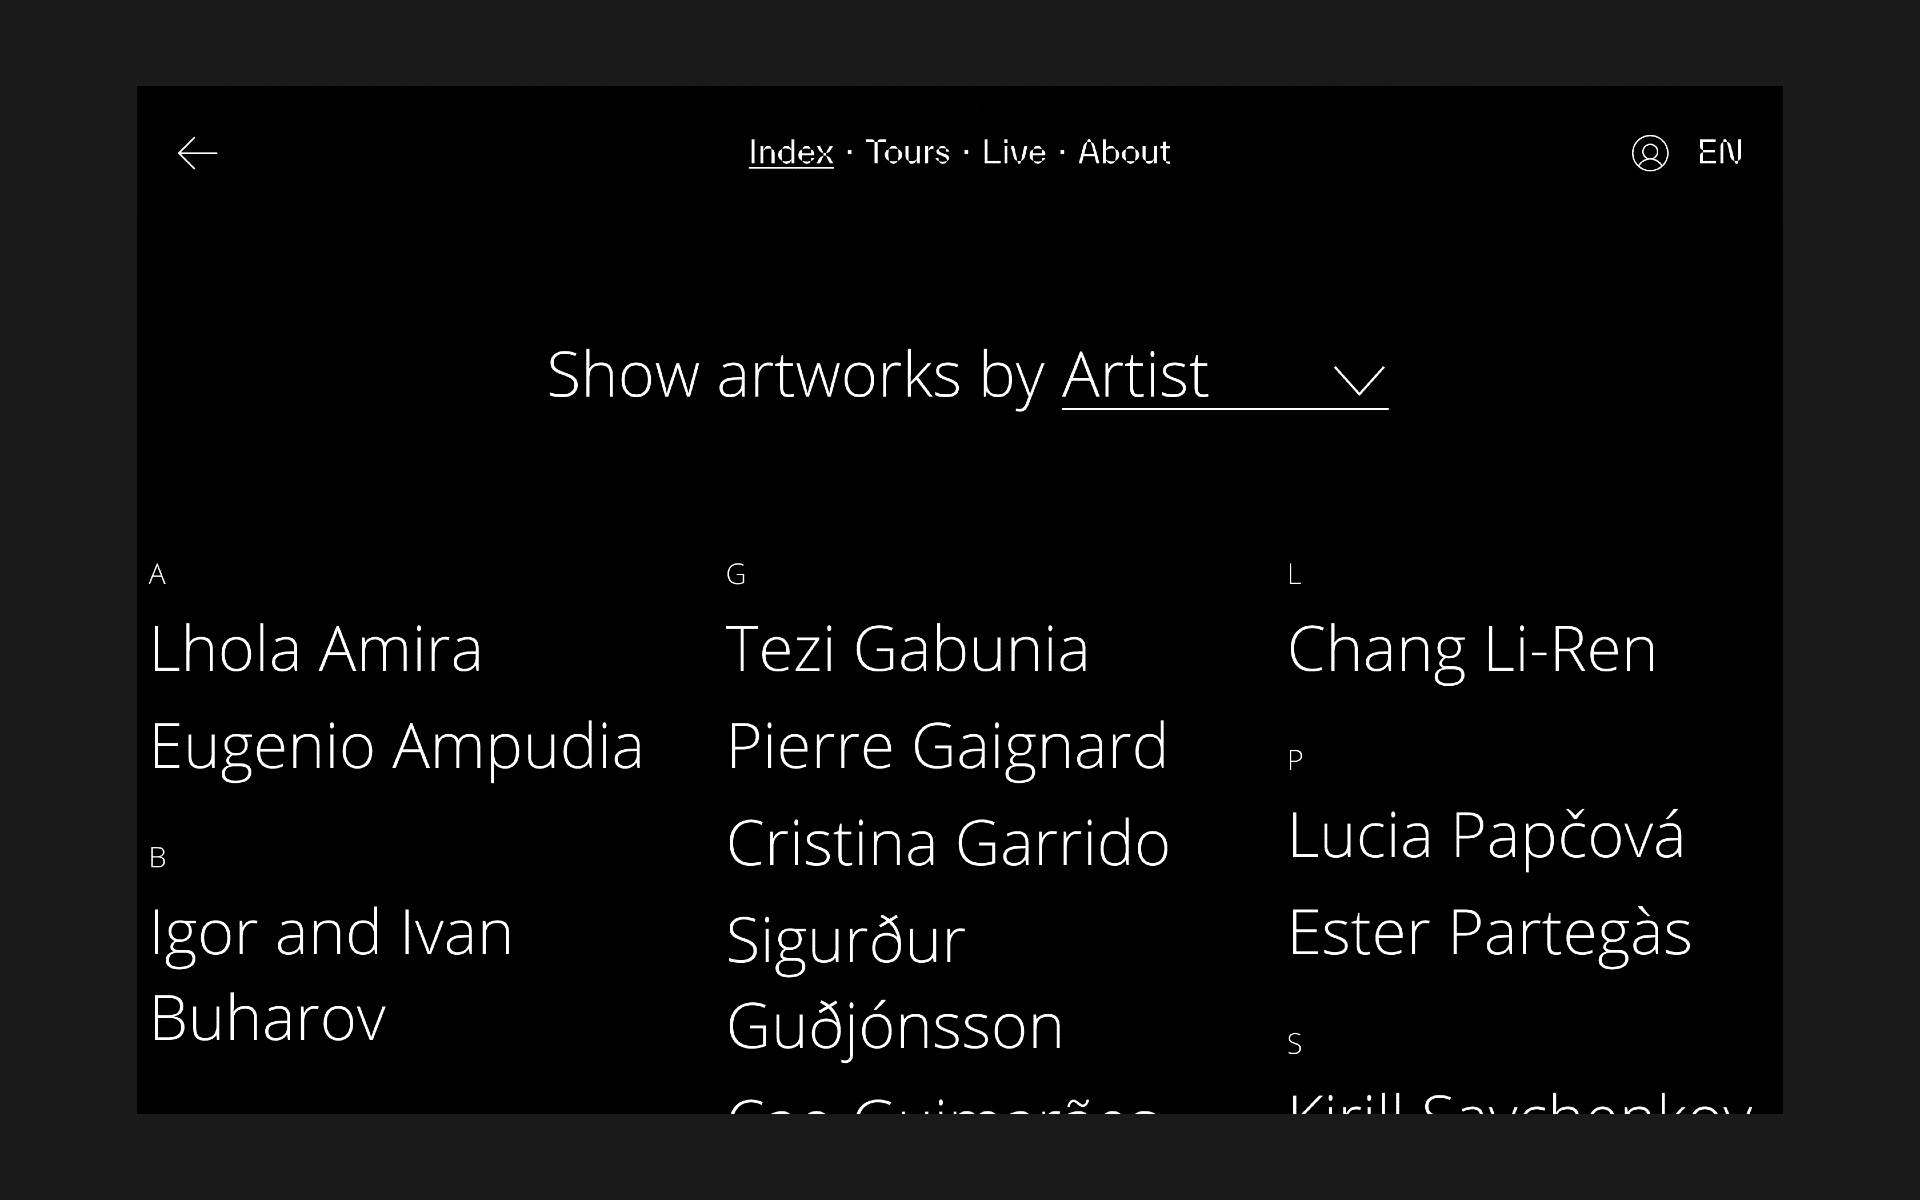Expand the dropdown chevron next to Artist

click(1359, 381)
